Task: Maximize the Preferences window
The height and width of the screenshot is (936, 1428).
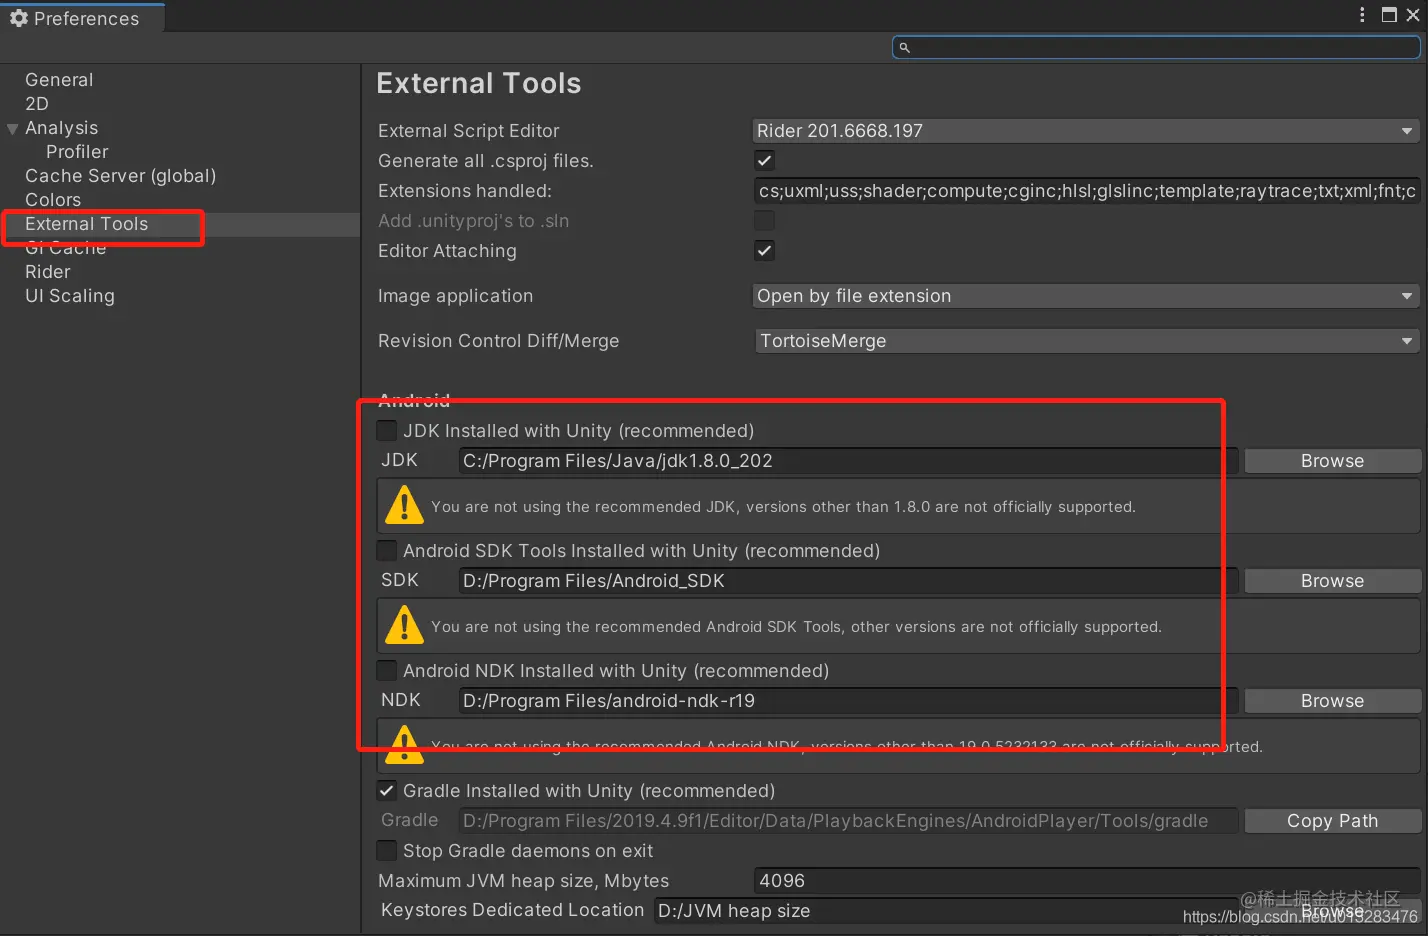Action: pos(1389,14)
